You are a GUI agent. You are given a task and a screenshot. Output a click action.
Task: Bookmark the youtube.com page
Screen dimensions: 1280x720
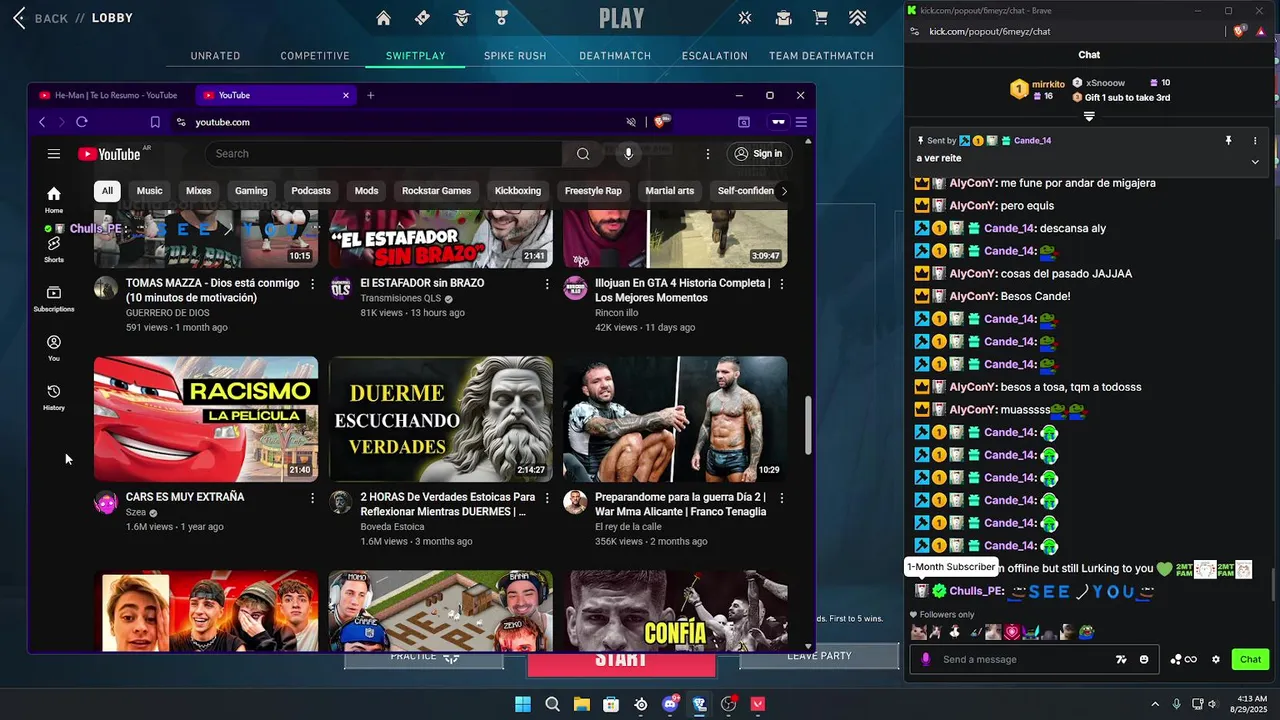coord(155,122)
